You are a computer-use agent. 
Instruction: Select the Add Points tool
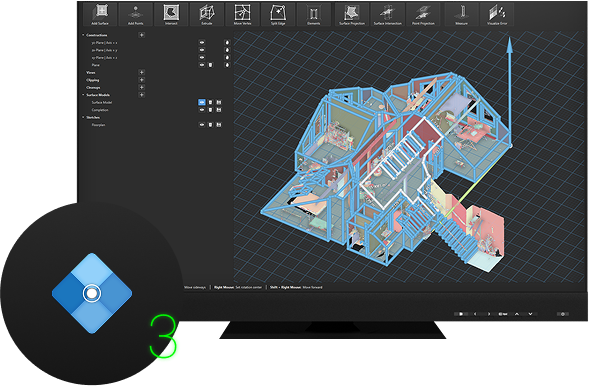pos(135,15)
